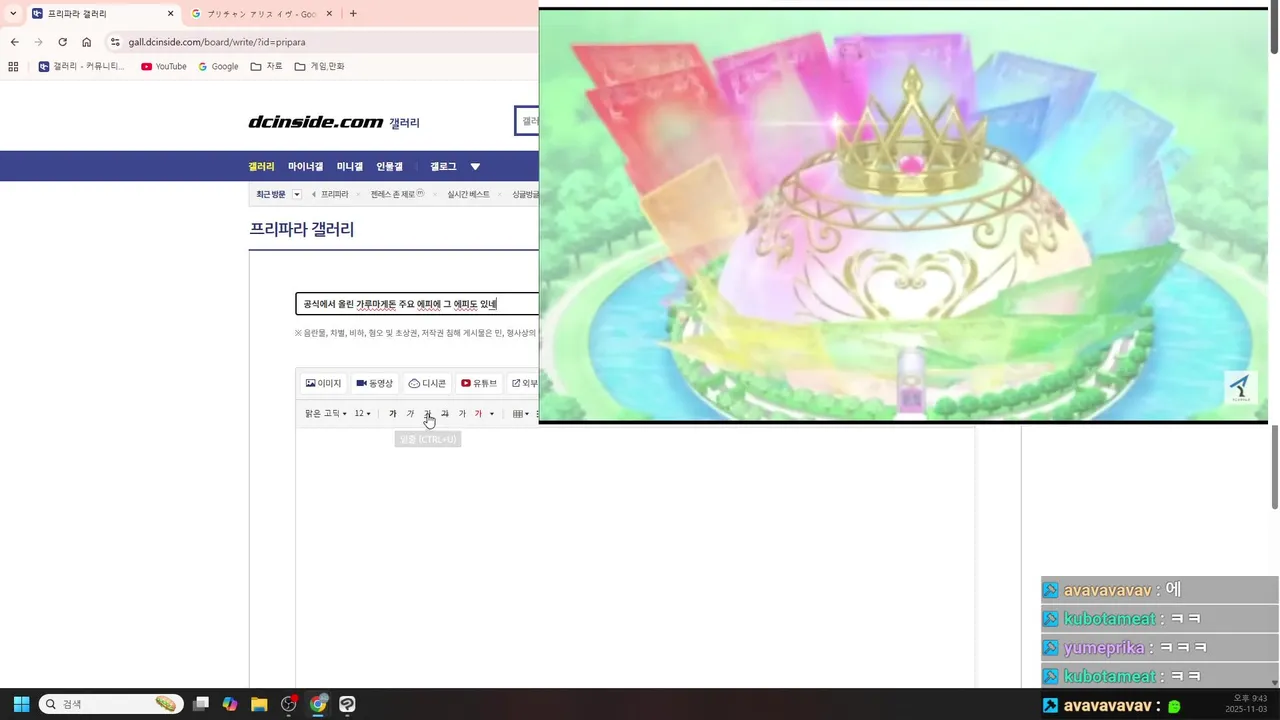This screenshot has height=720, width=1280.
Task: Click the post title input field
Action: pyautogui.click(x=417, y=304)
